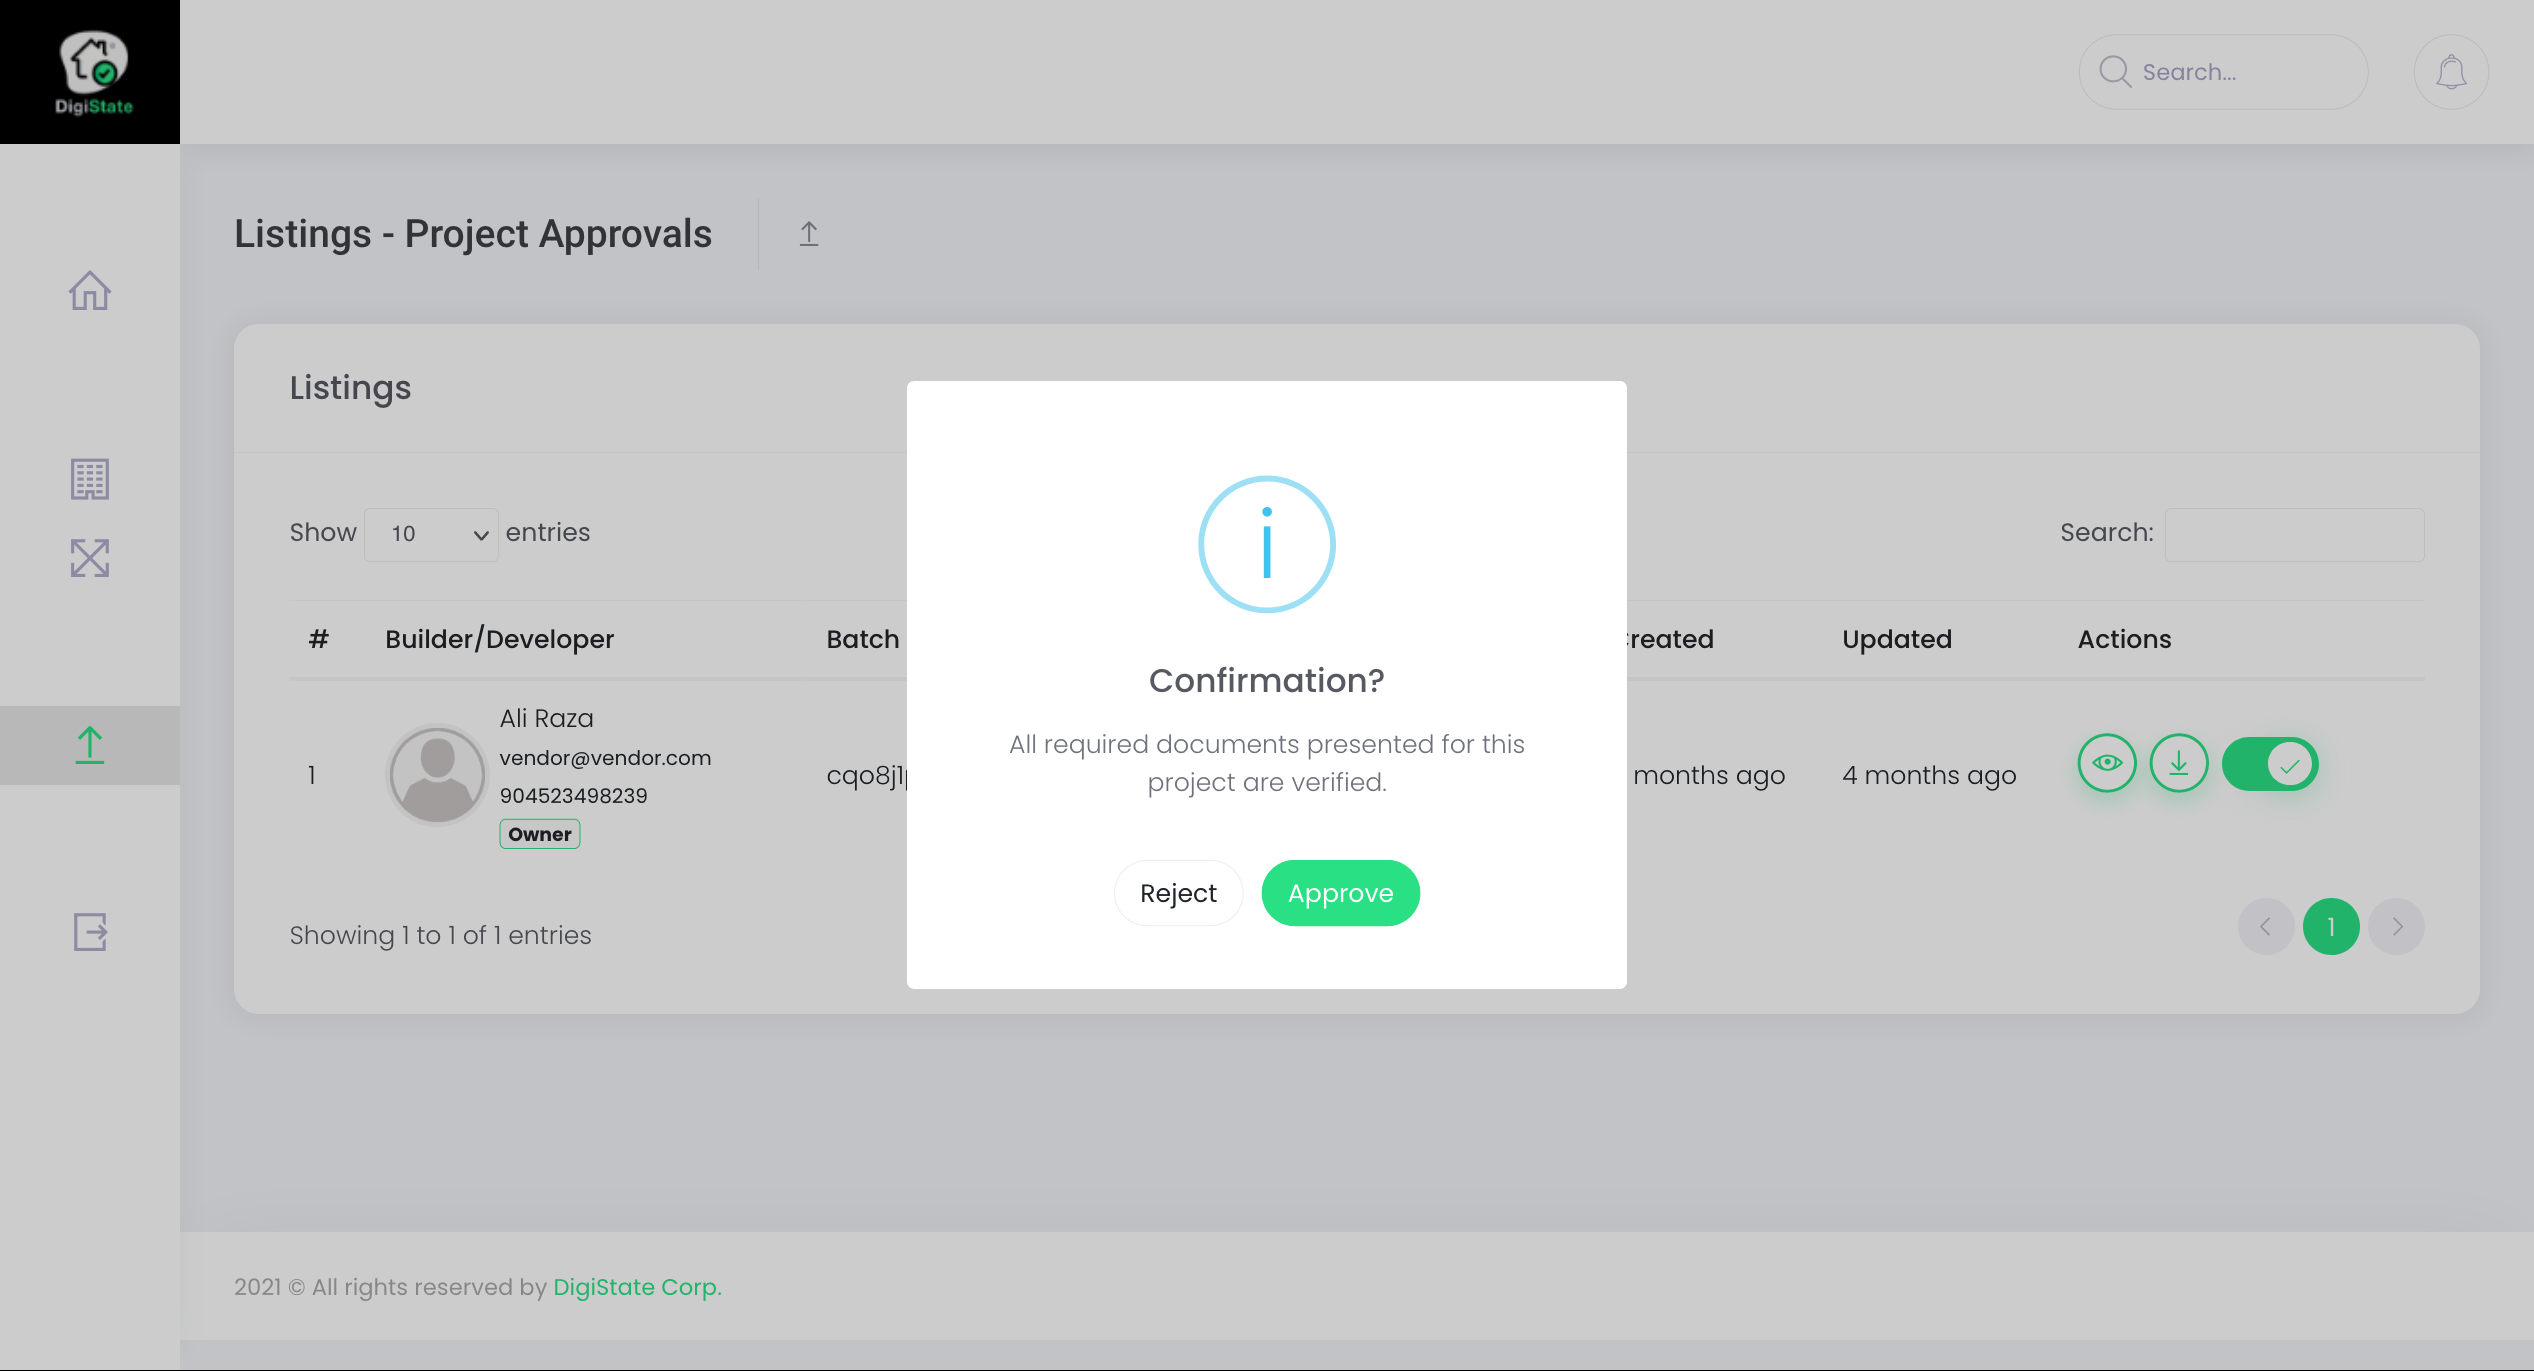Download the listing documents via arrow icon
Viewport: 2534px width, 1371px height.
2178,763
